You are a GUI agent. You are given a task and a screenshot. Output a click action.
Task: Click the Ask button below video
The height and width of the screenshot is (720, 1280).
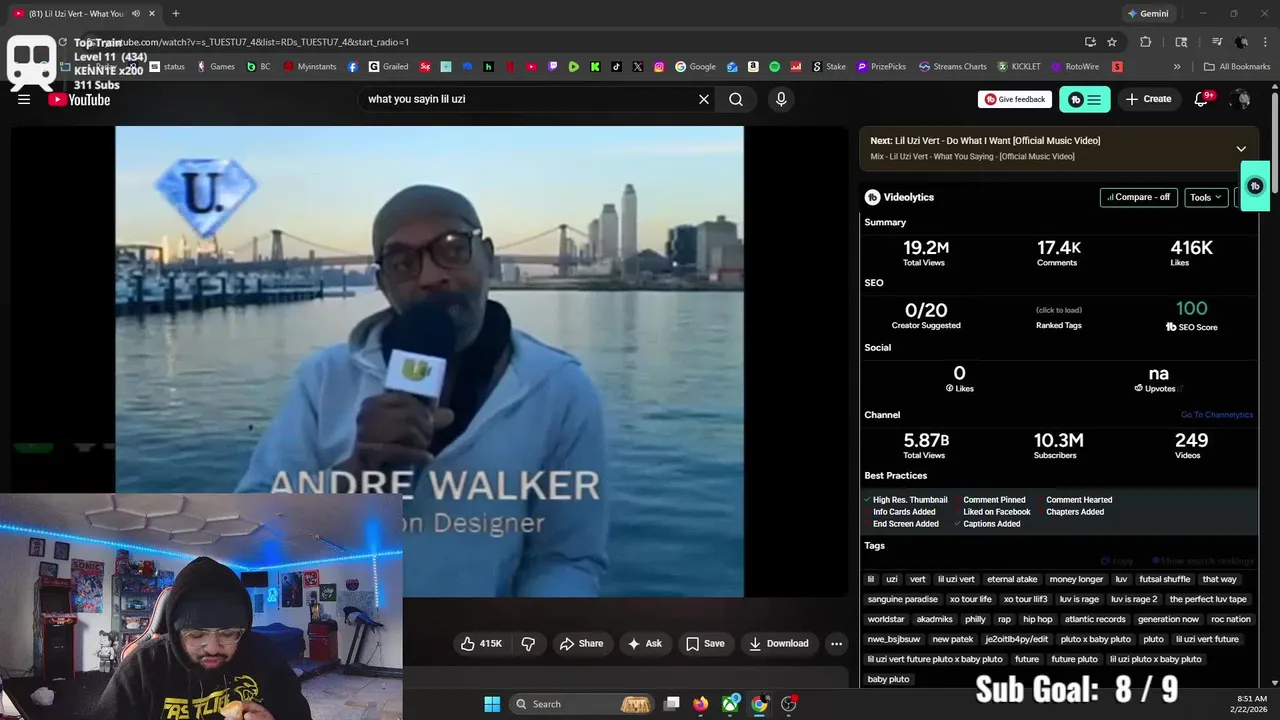pos(644,644)
